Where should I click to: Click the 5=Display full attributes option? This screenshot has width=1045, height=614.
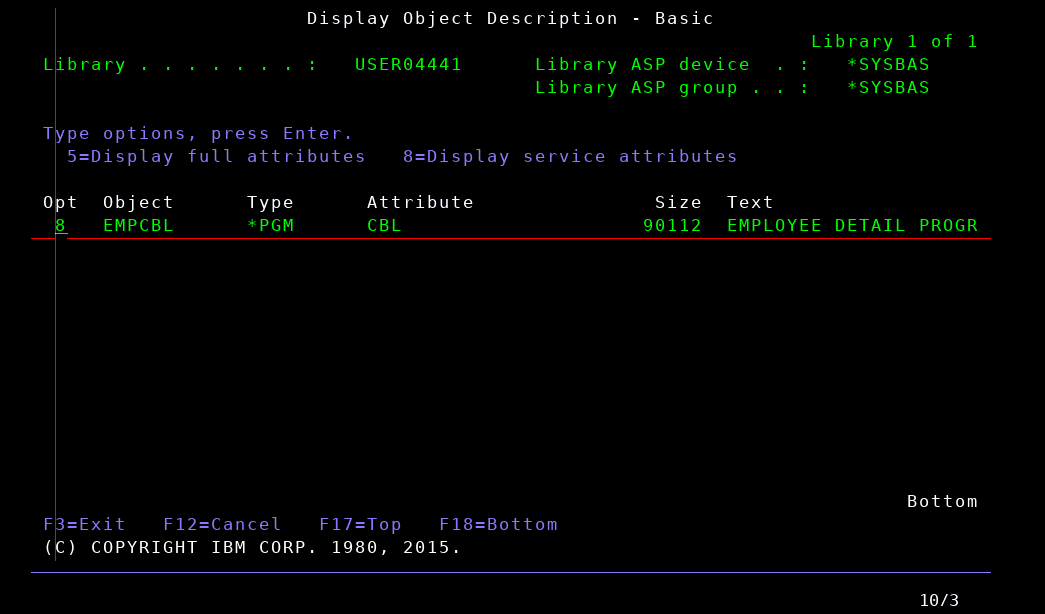tap(217, 157)
